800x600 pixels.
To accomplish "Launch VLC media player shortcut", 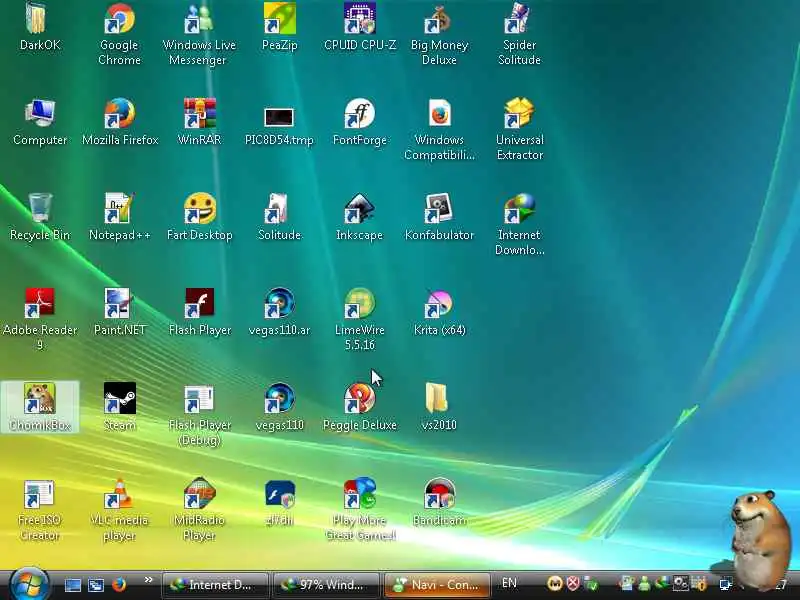I will point(119,494).
